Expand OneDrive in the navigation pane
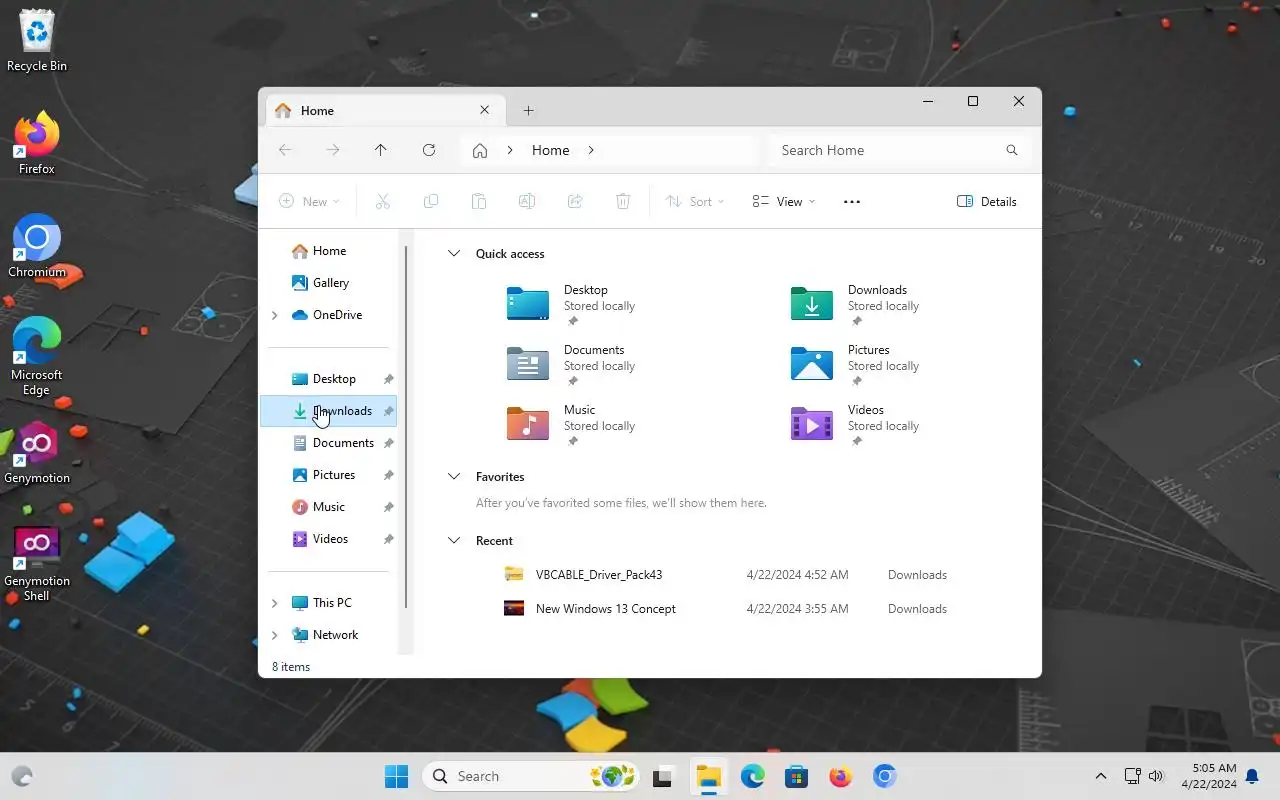This screenshot has width=1280, height=800. tap(275, 315)
